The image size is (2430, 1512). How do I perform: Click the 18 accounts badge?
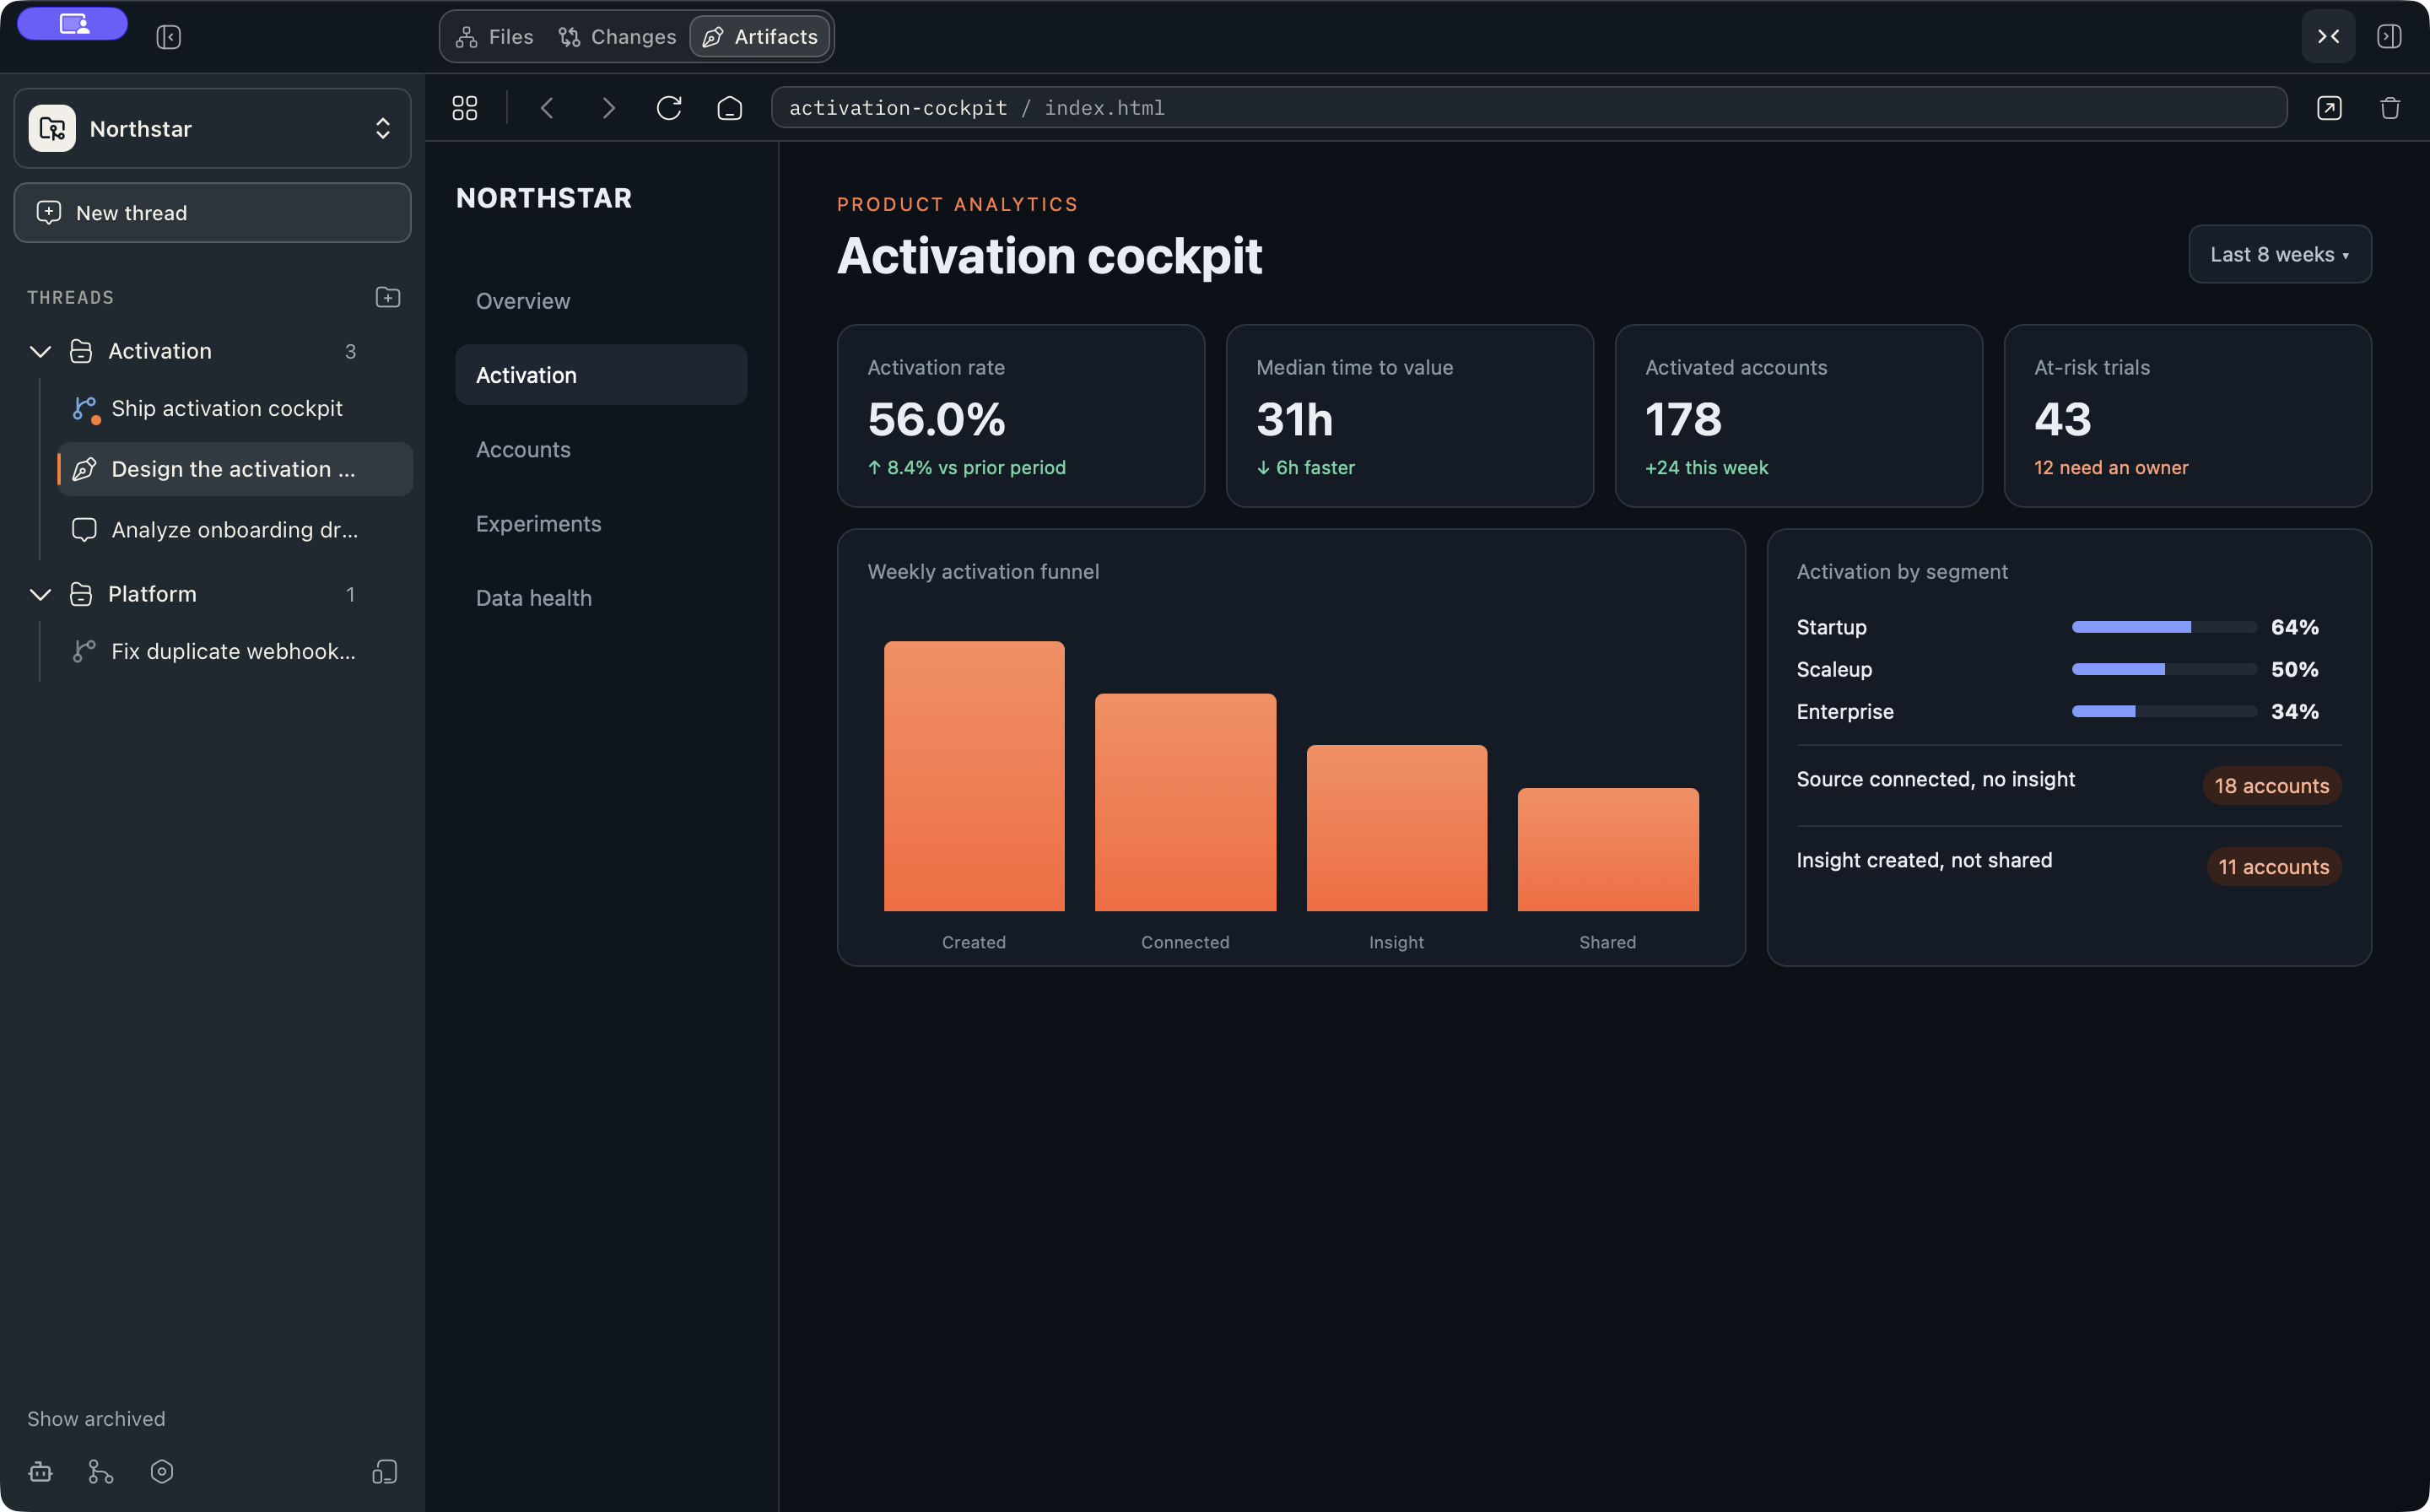click(x=2271, y=786)
